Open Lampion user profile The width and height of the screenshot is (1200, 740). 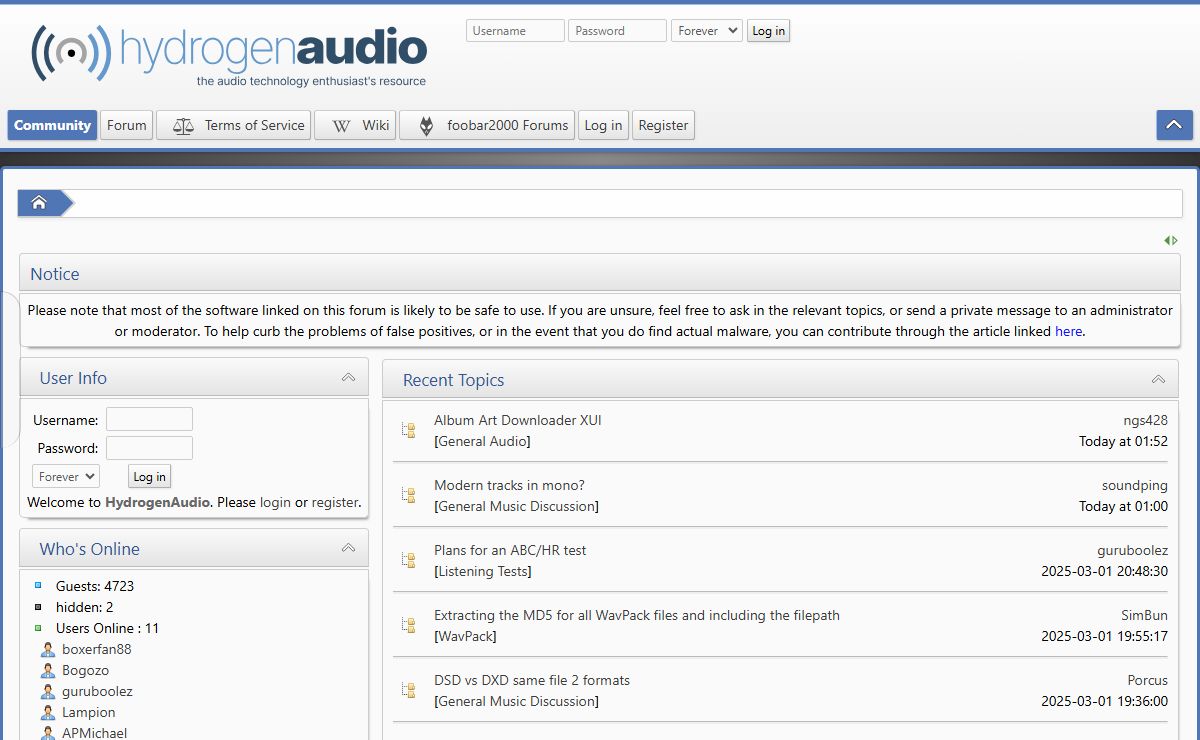(x=89, y=712)
